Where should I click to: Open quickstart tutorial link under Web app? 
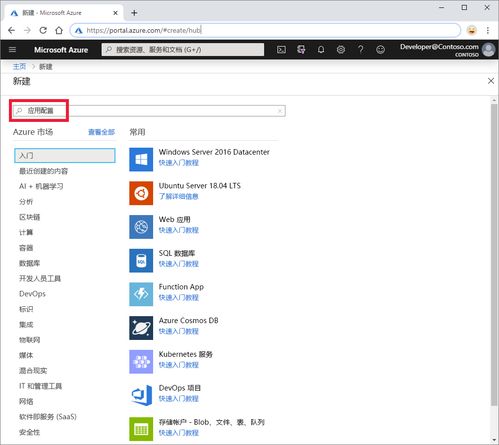[x=179, y=230]
